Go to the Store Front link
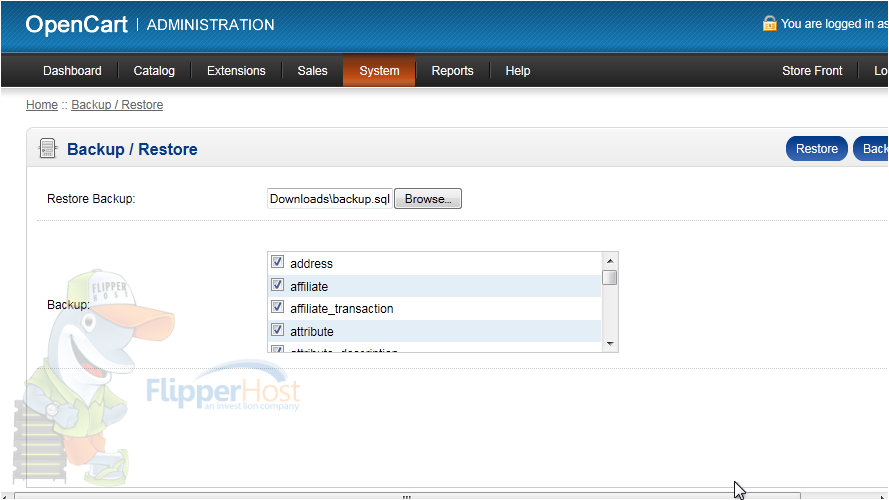This screenshot has width=889, height=500. coord(812,71)
